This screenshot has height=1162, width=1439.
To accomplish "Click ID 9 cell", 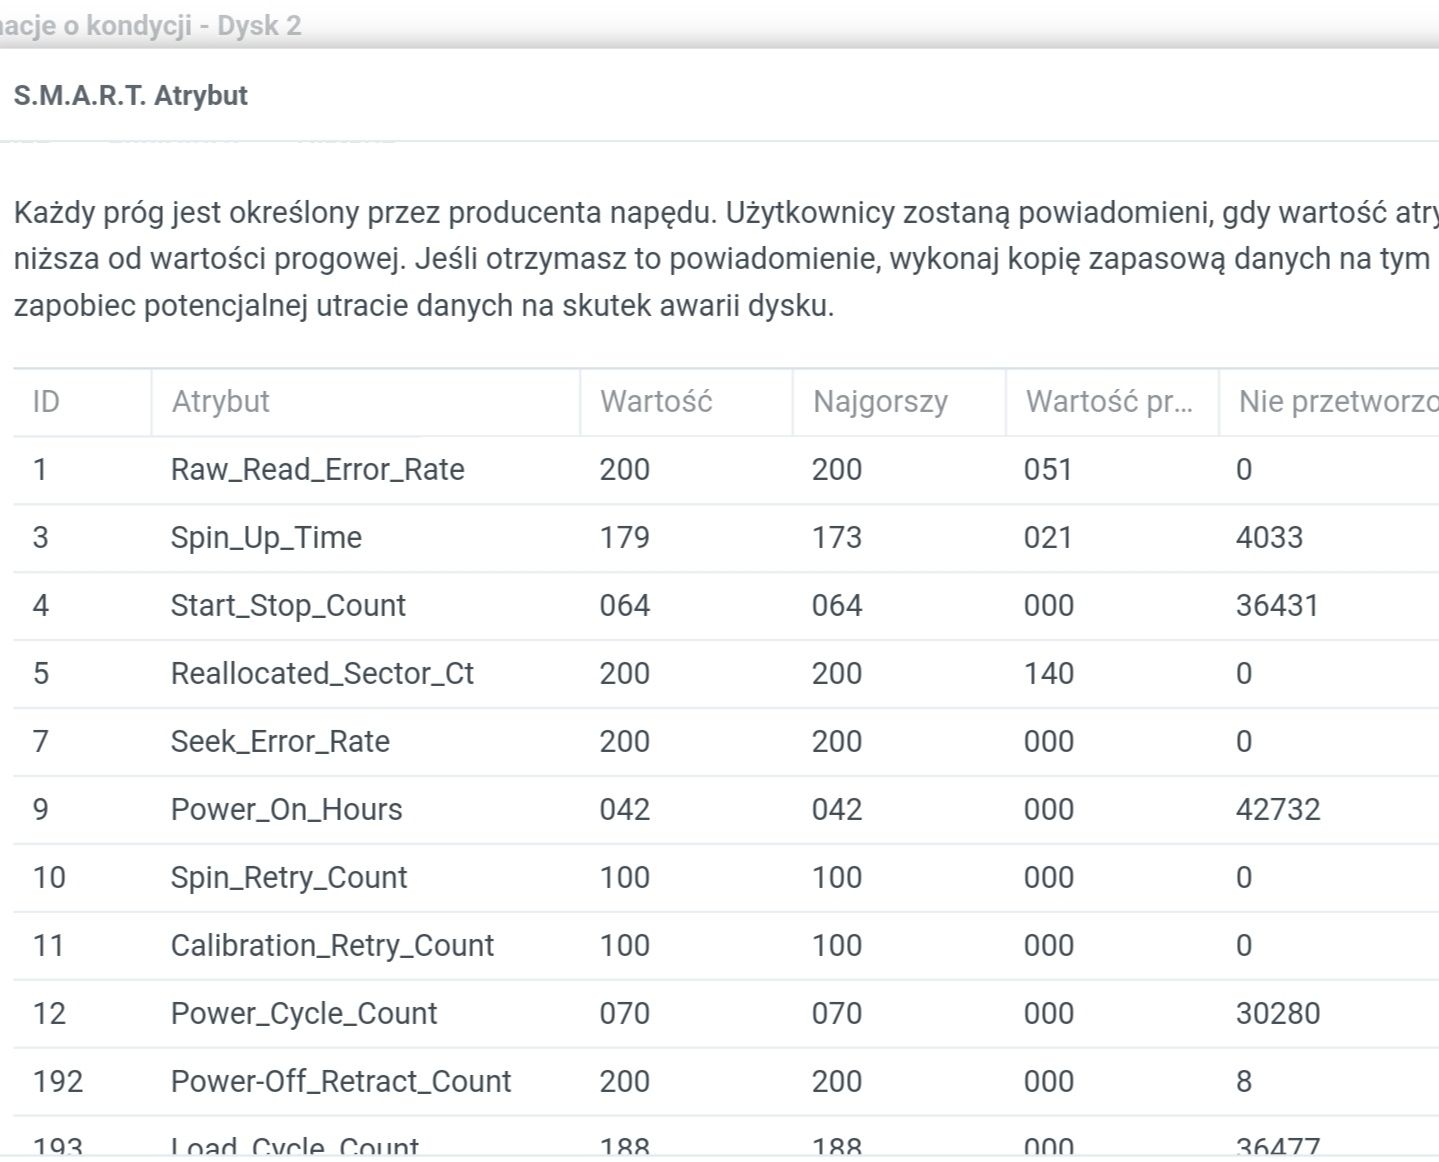I will [41, 810].
